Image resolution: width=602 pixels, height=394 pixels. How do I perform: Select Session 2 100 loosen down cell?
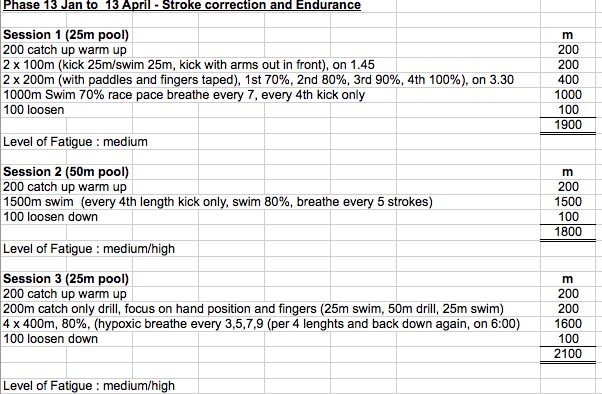pos(51,217)
